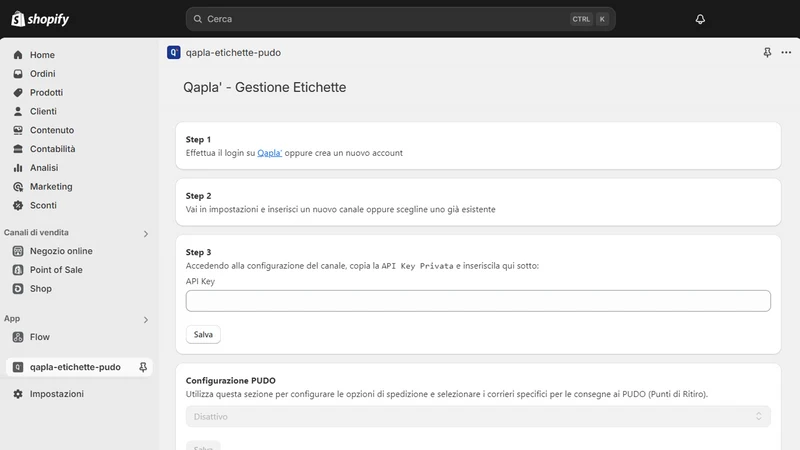Screen dimensions: 800x450
Task: Open notifications bell icon
Action: [700, 19]
